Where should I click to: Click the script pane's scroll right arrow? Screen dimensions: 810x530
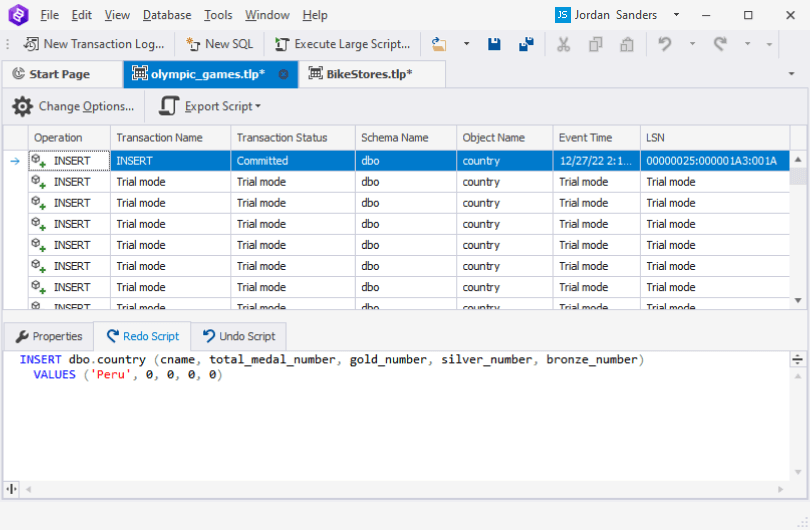781,489
